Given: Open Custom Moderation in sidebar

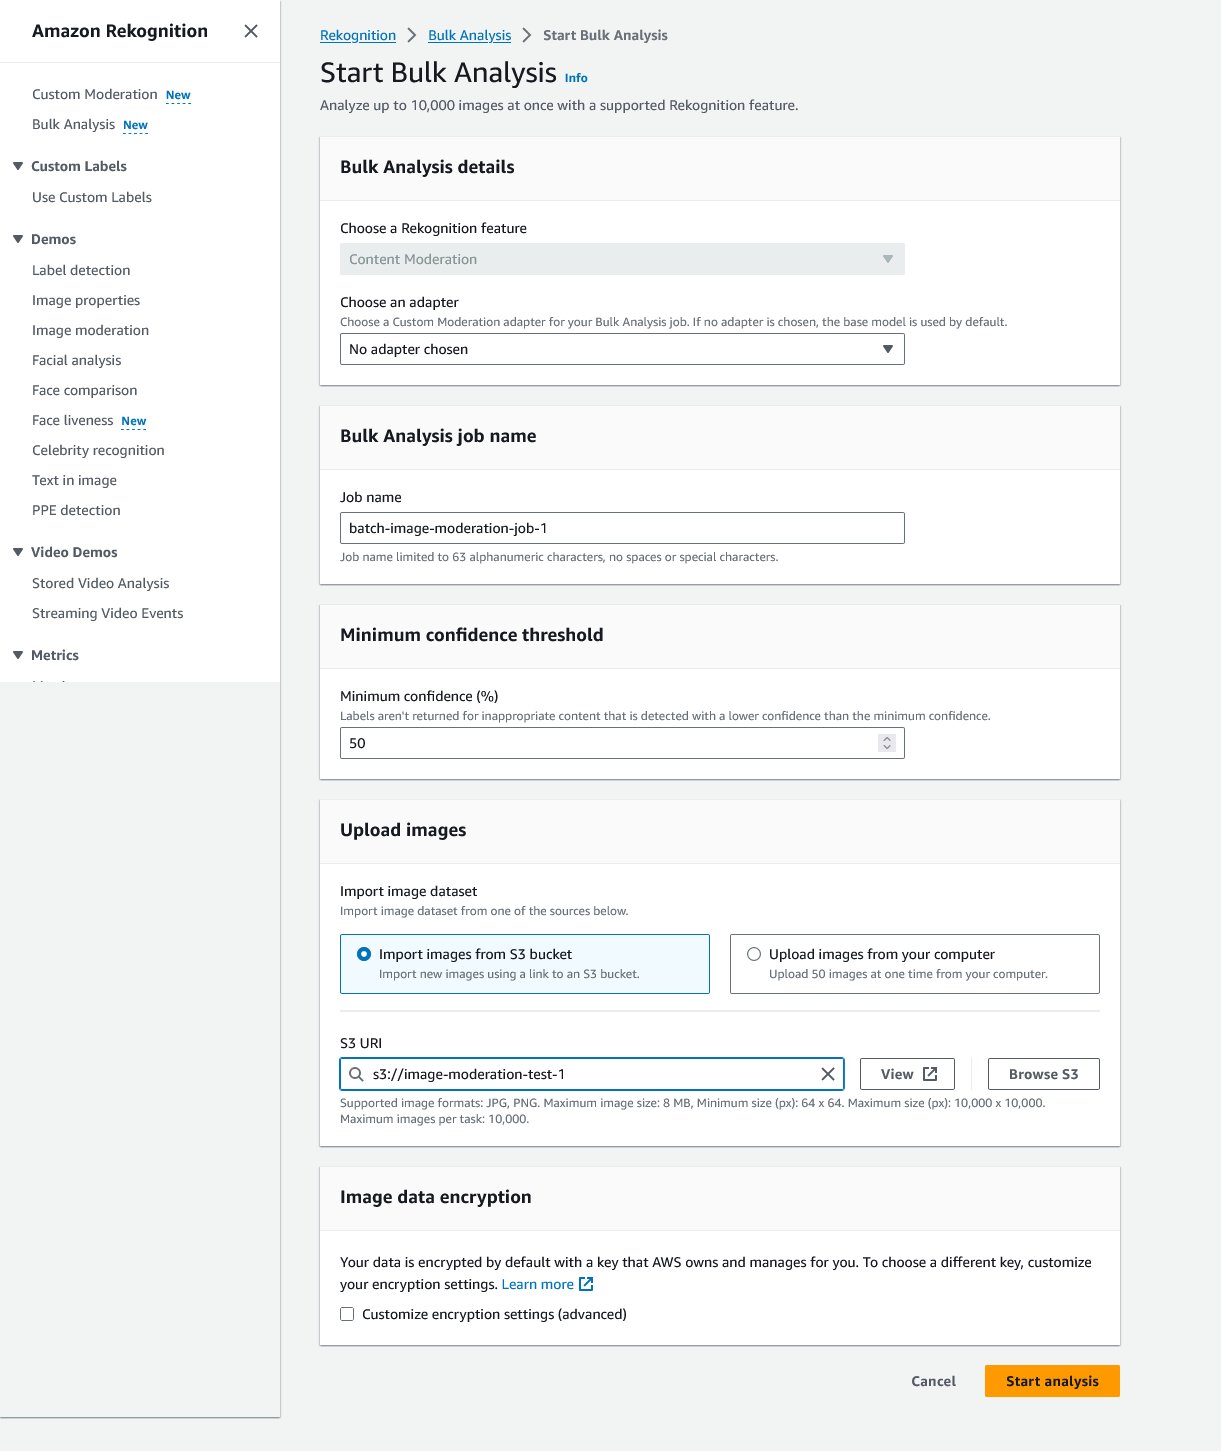Looking at the screenshot, I should coord(95,94).
